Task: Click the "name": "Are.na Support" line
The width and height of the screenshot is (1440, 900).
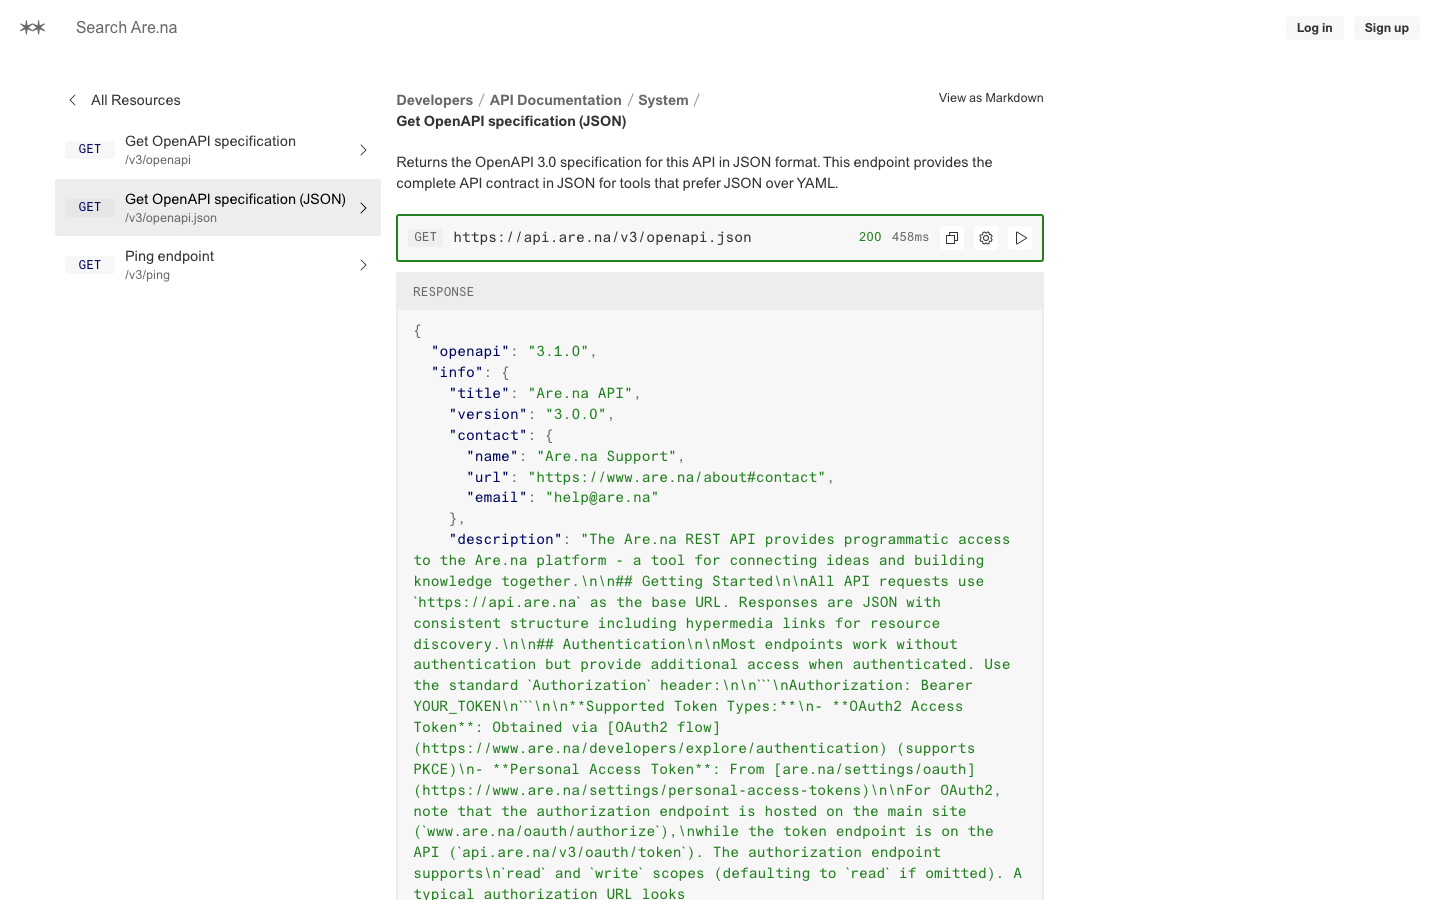Action: click(575, 456)
